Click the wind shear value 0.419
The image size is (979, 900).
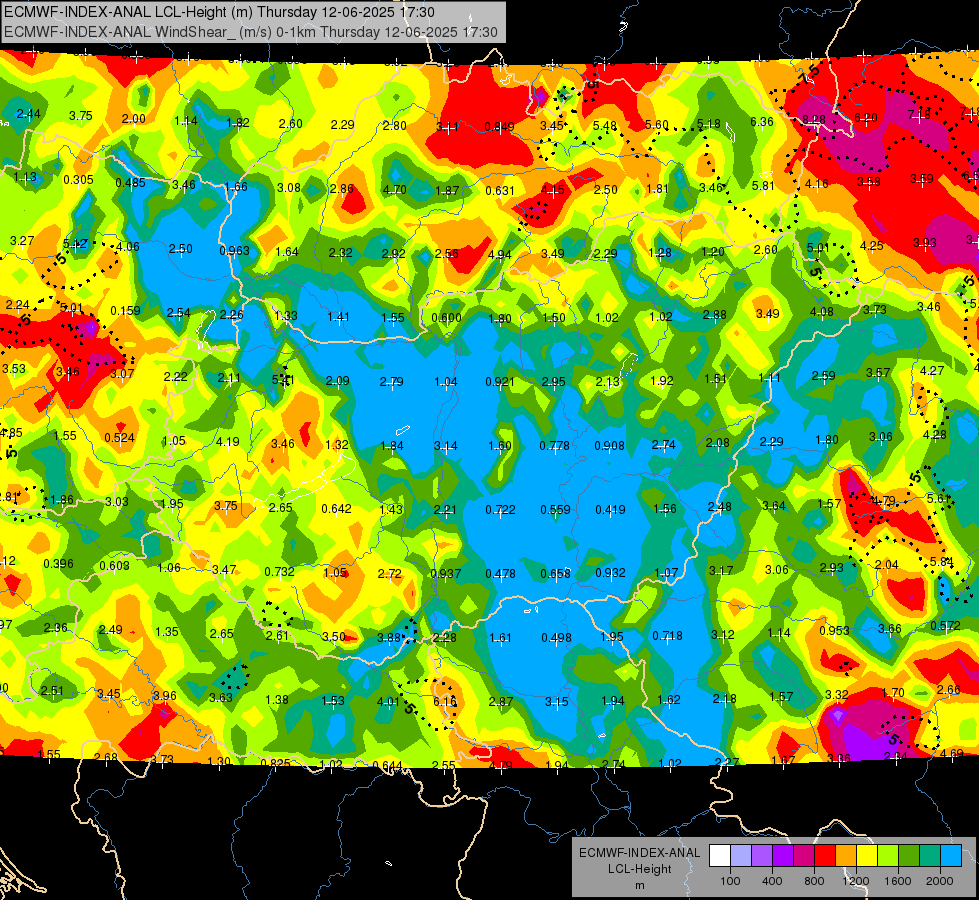click(x=610, y=510)
